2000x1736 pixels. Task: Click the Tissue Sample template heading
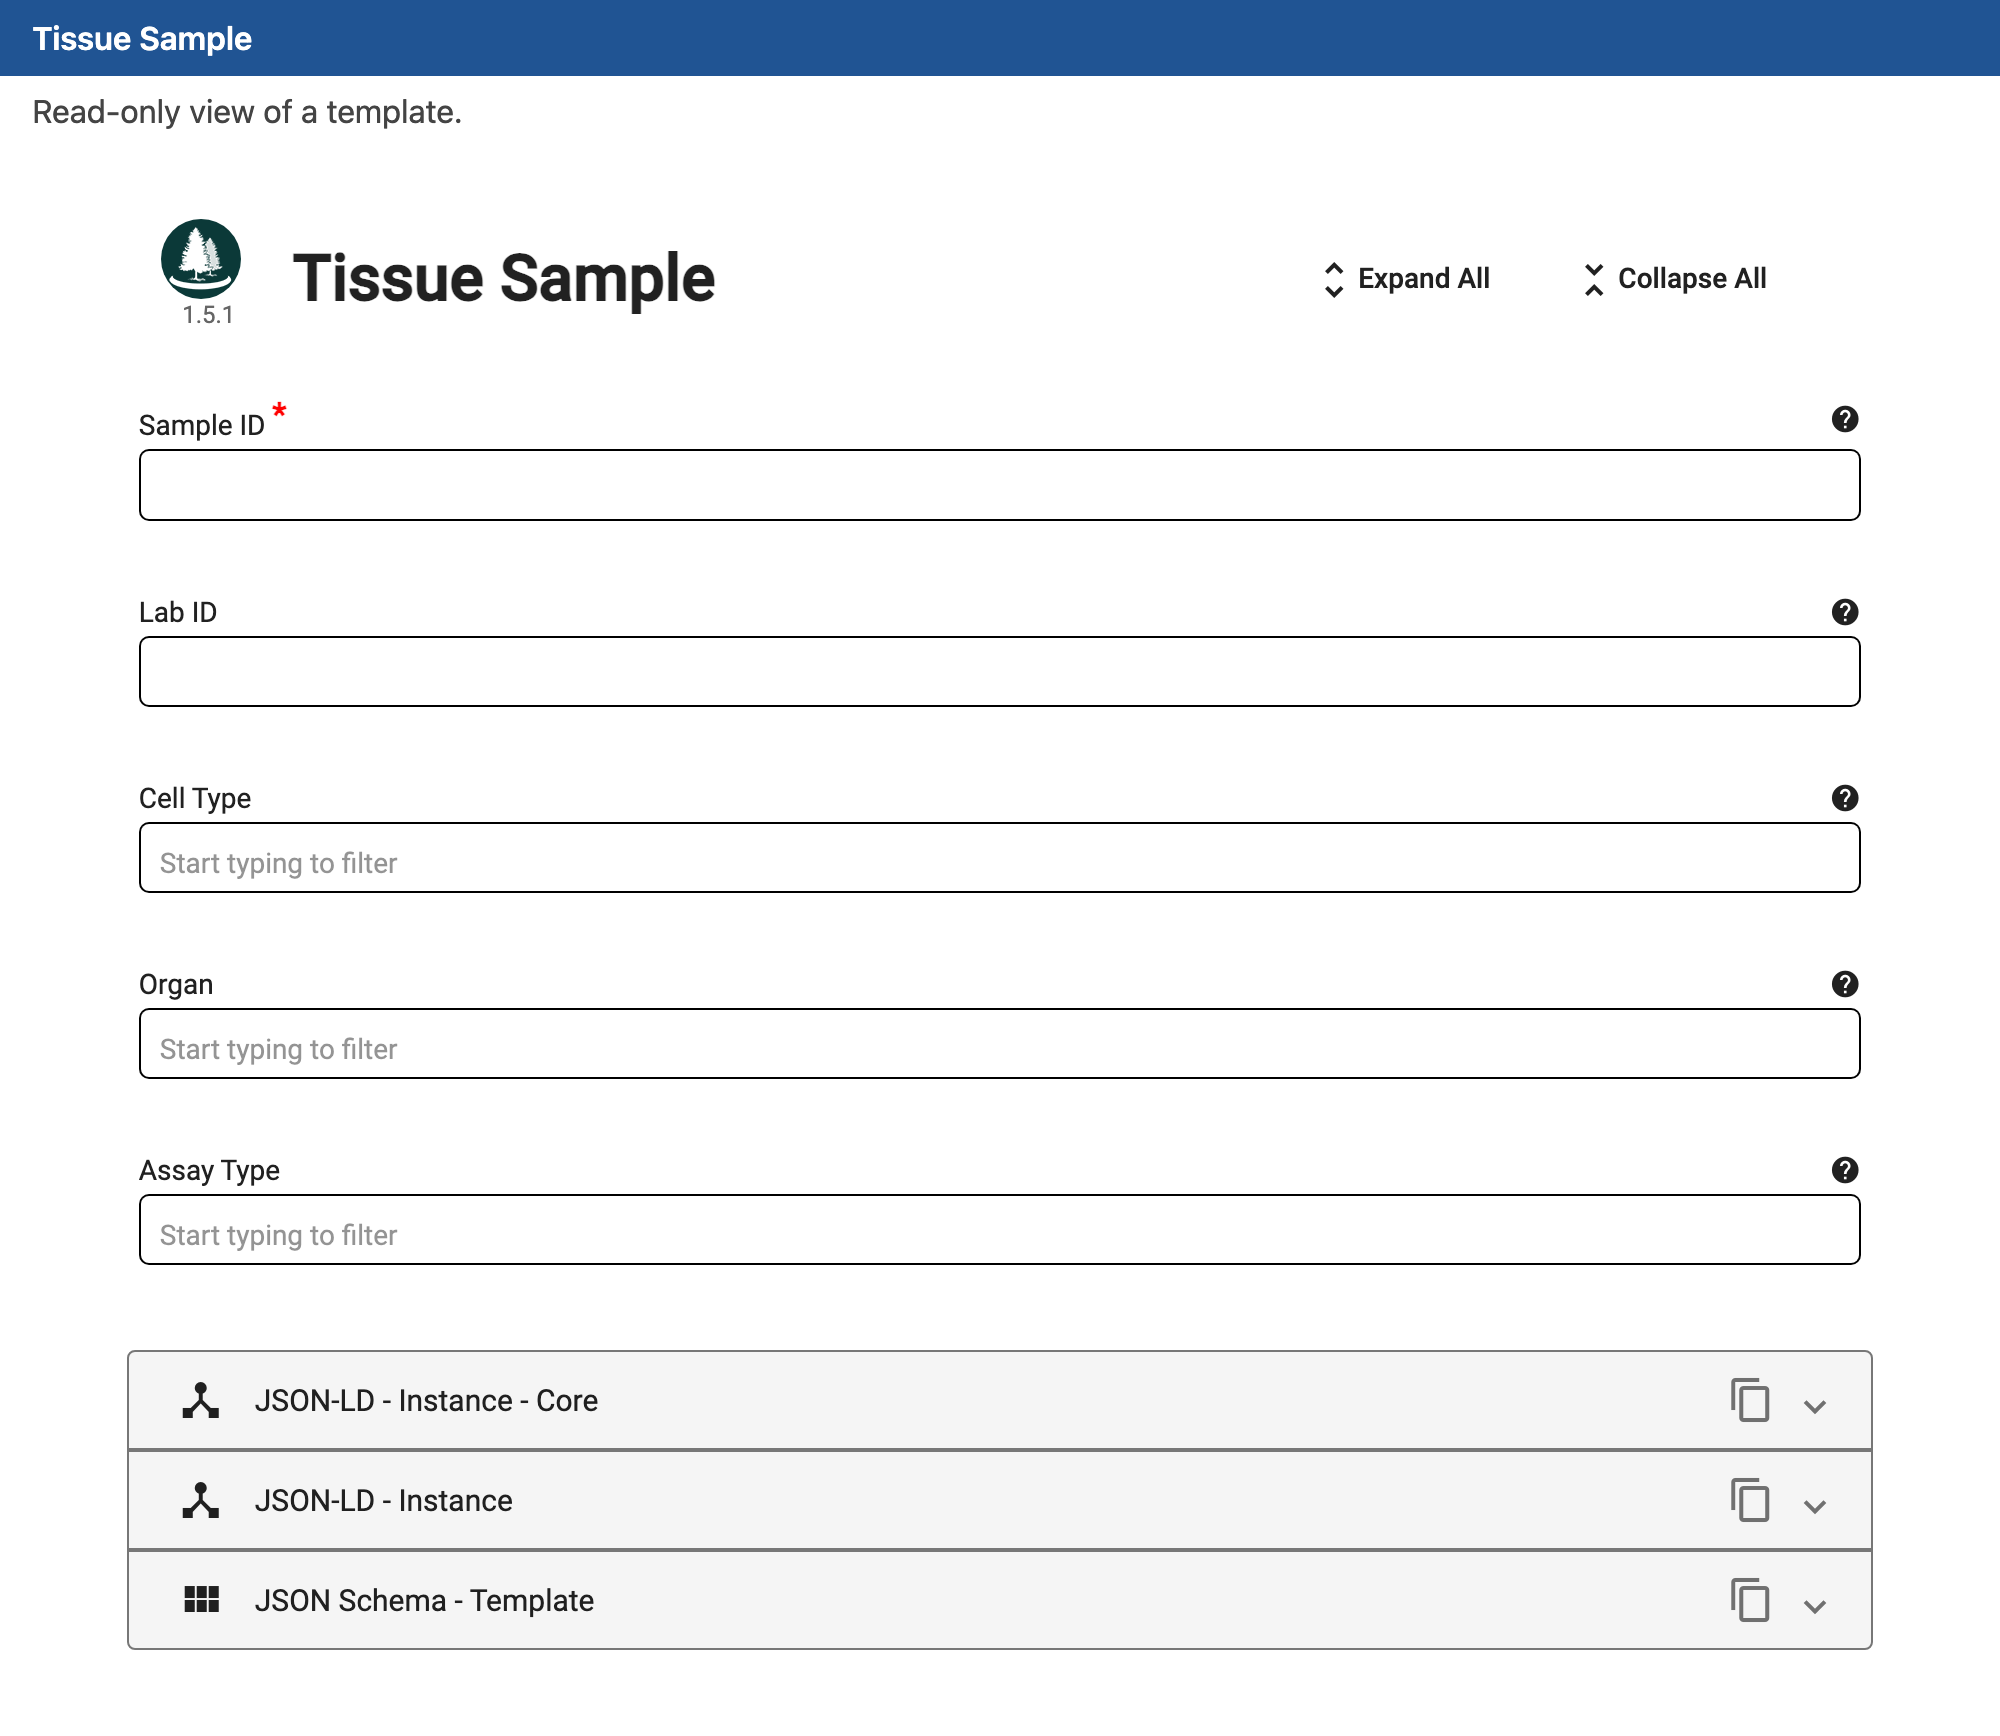(x=504, y=278)
